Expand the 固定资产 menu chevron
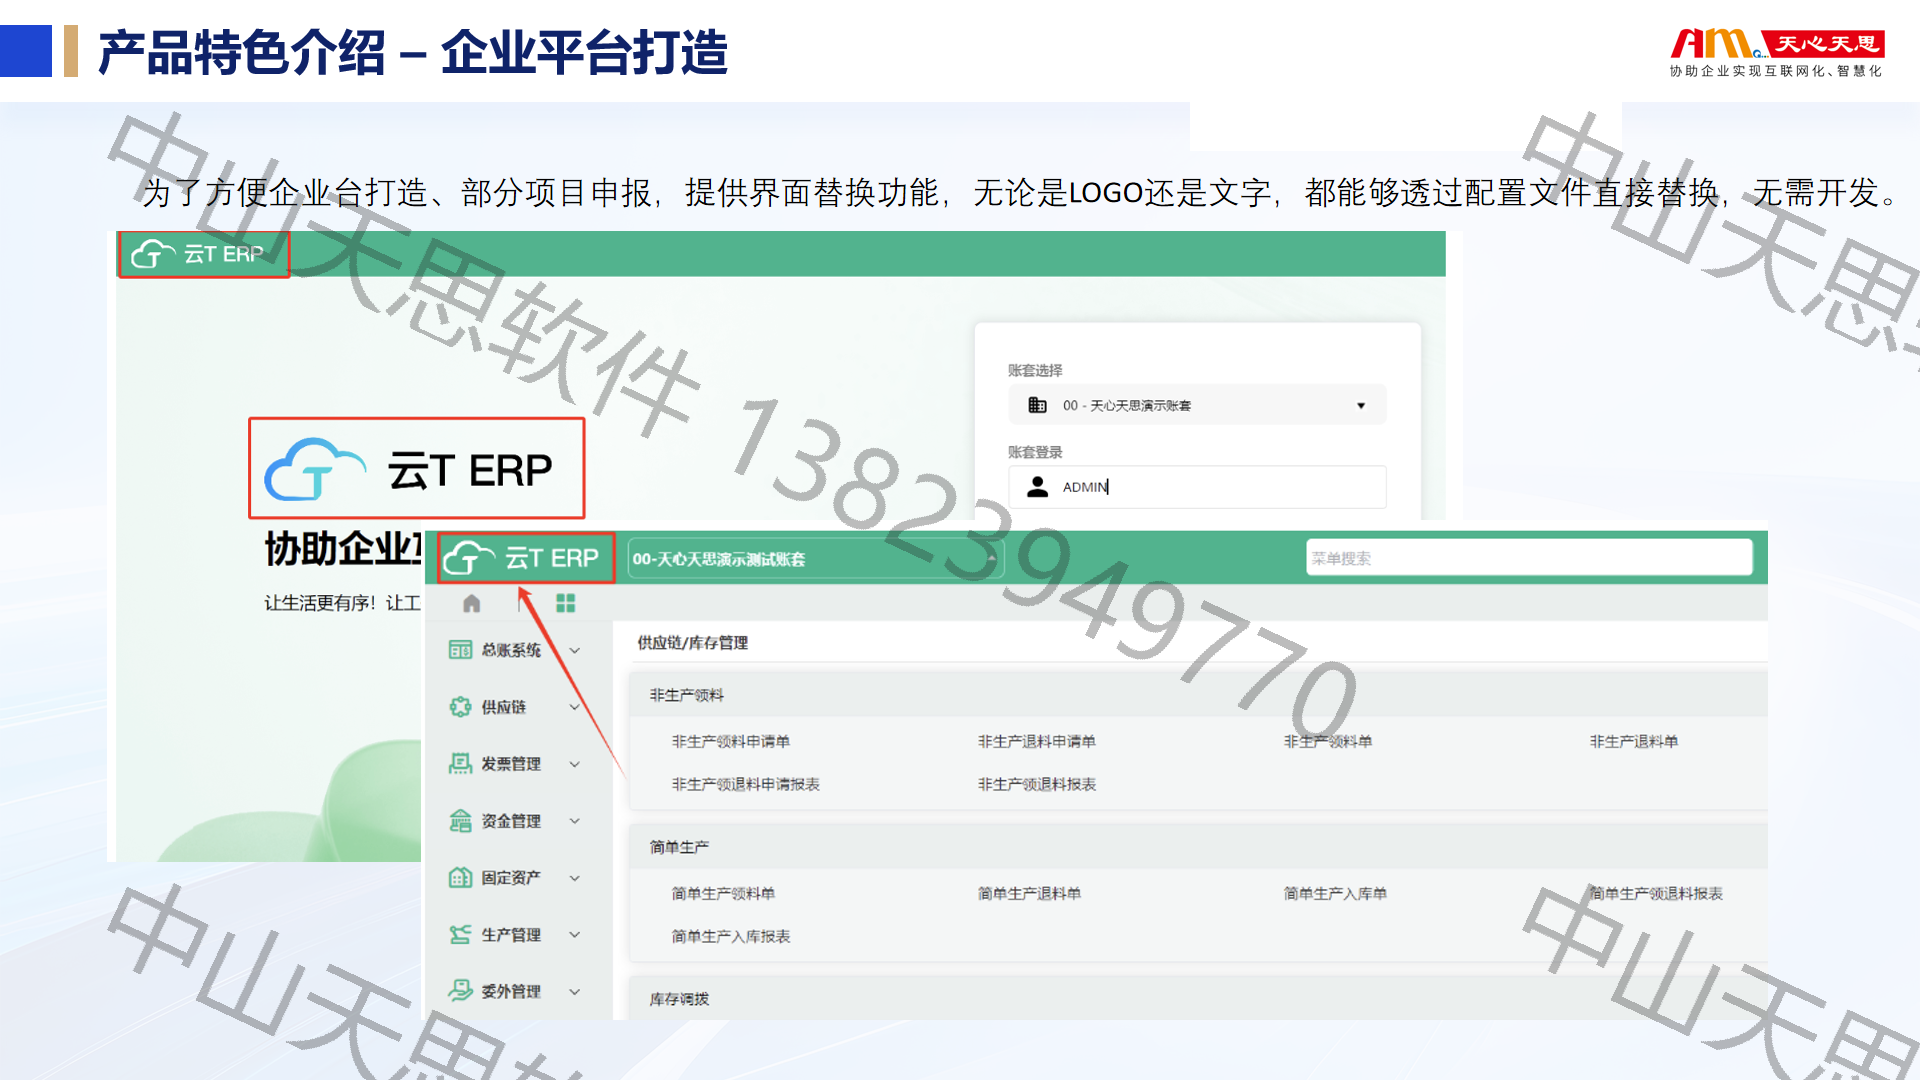 [x=575, y=878]
